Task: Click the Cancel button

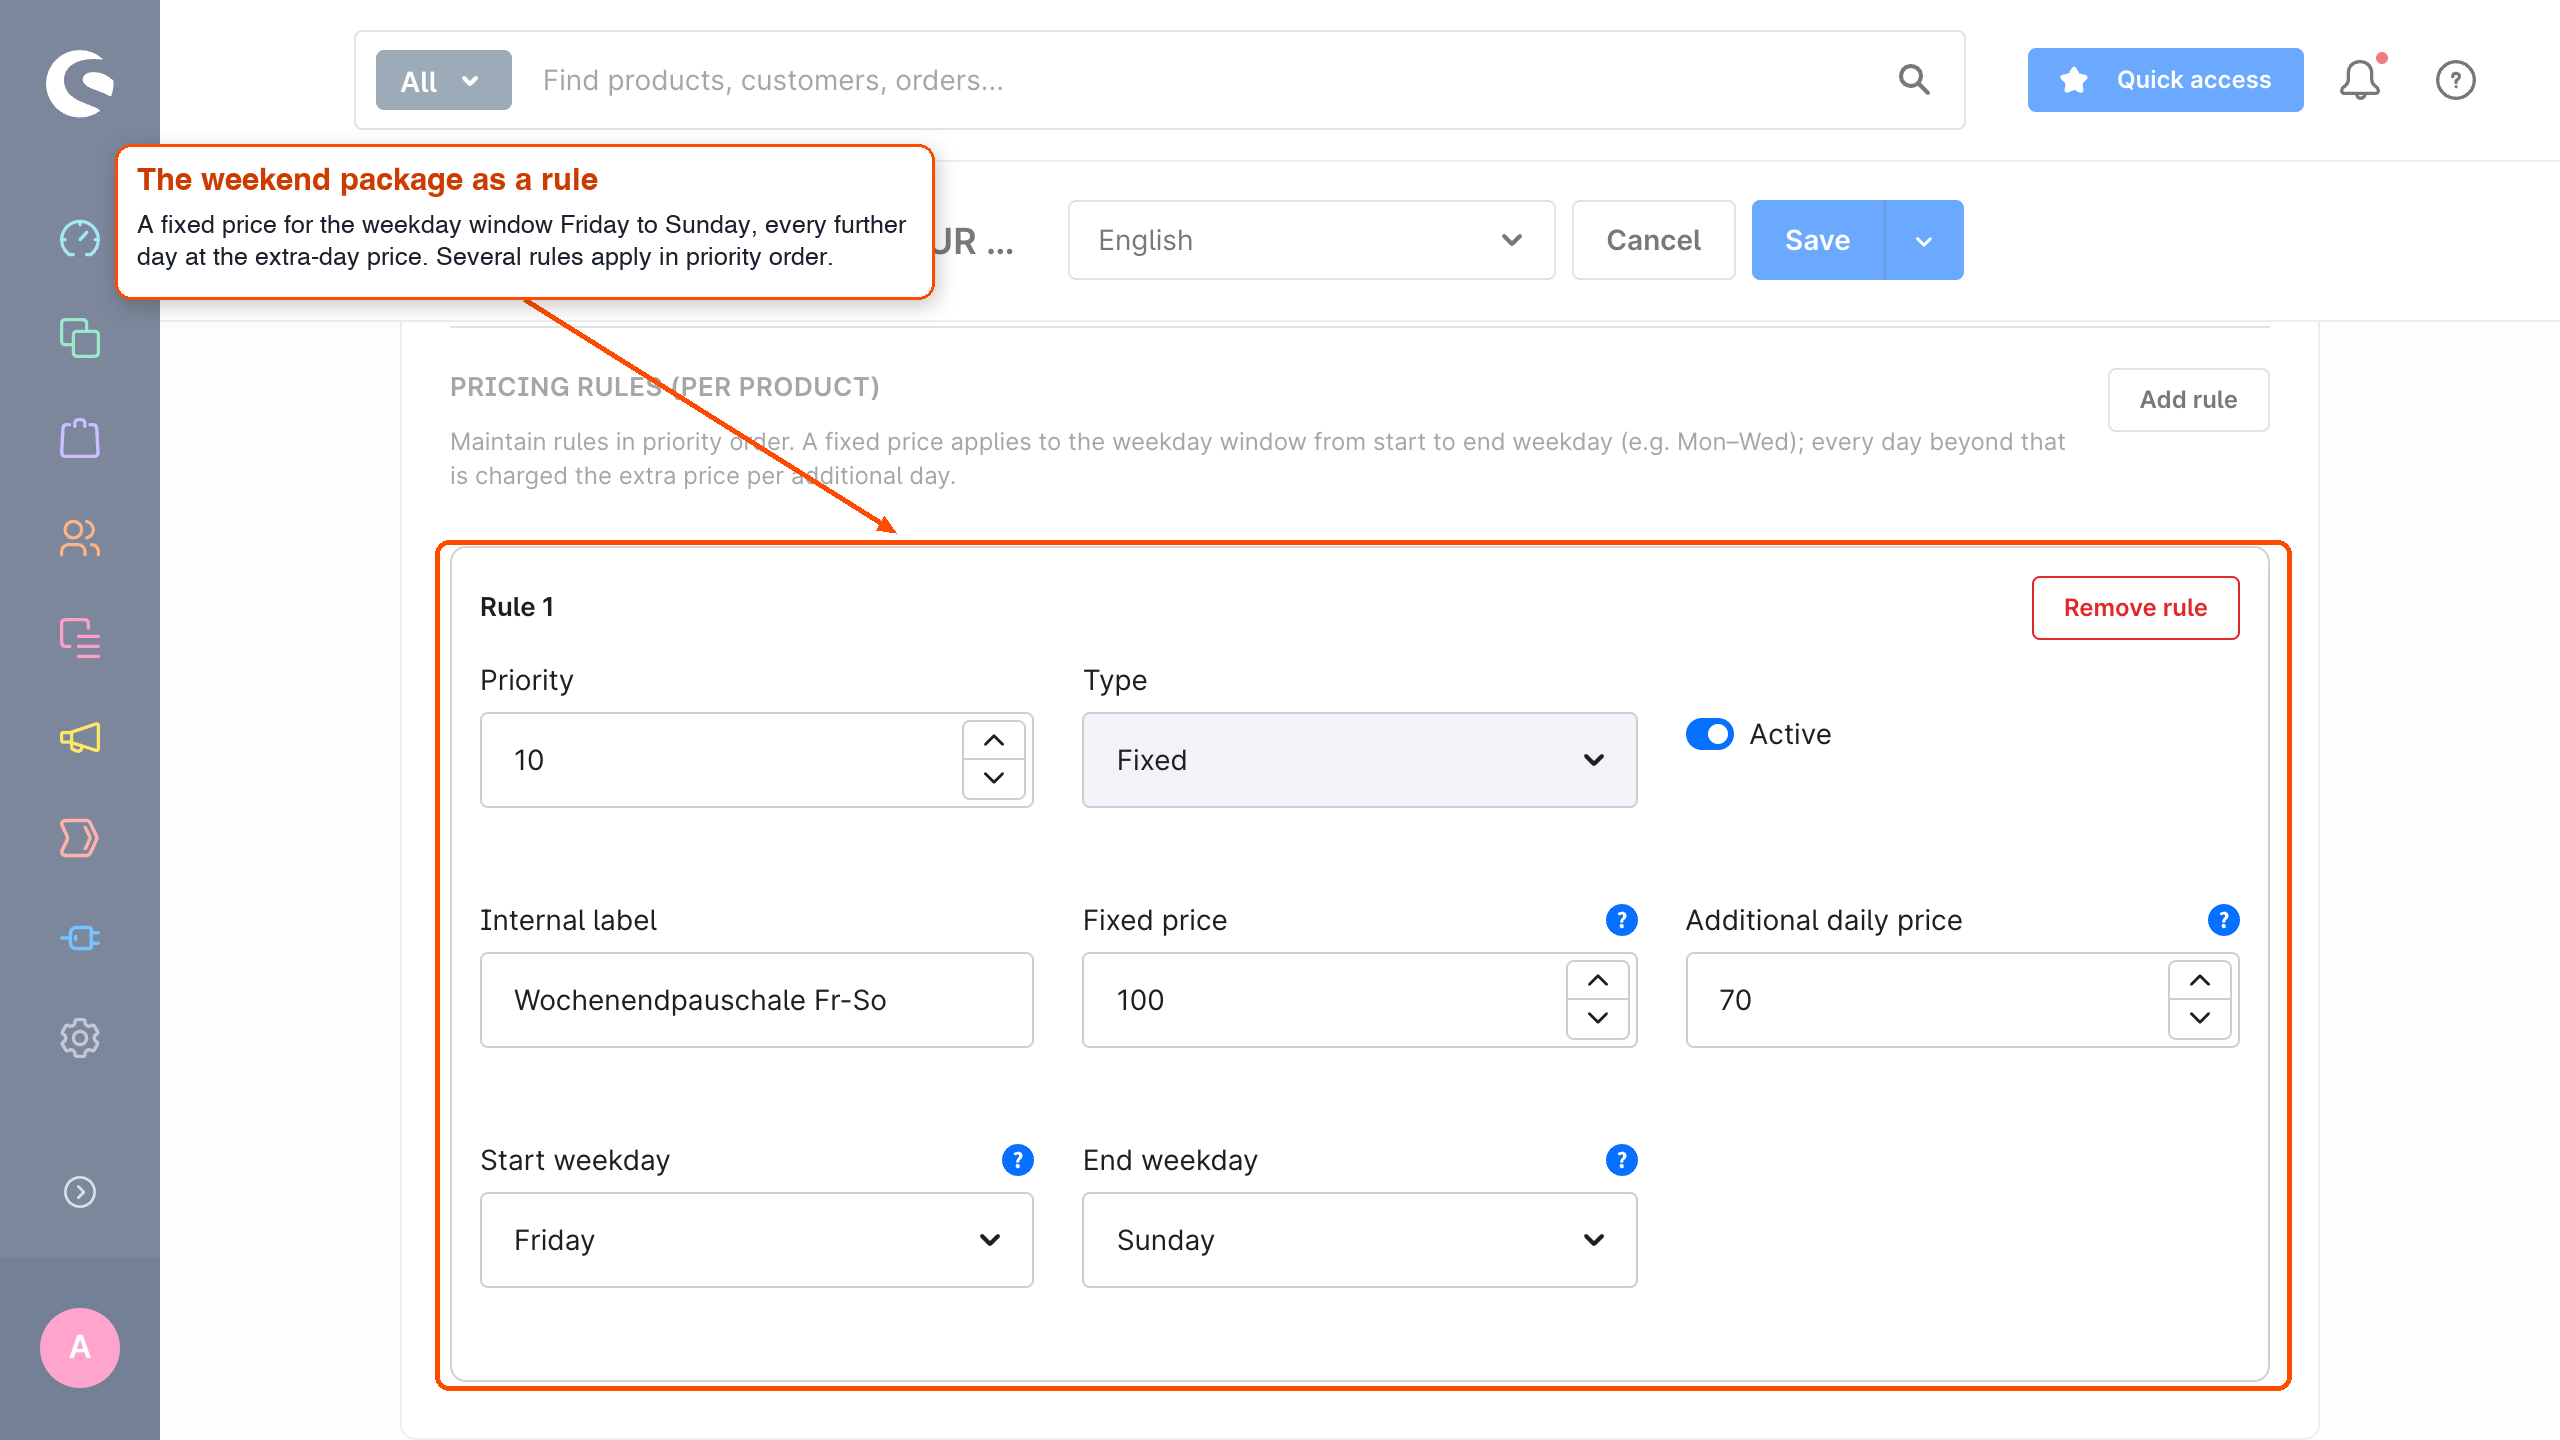Action: (1653, 240)
